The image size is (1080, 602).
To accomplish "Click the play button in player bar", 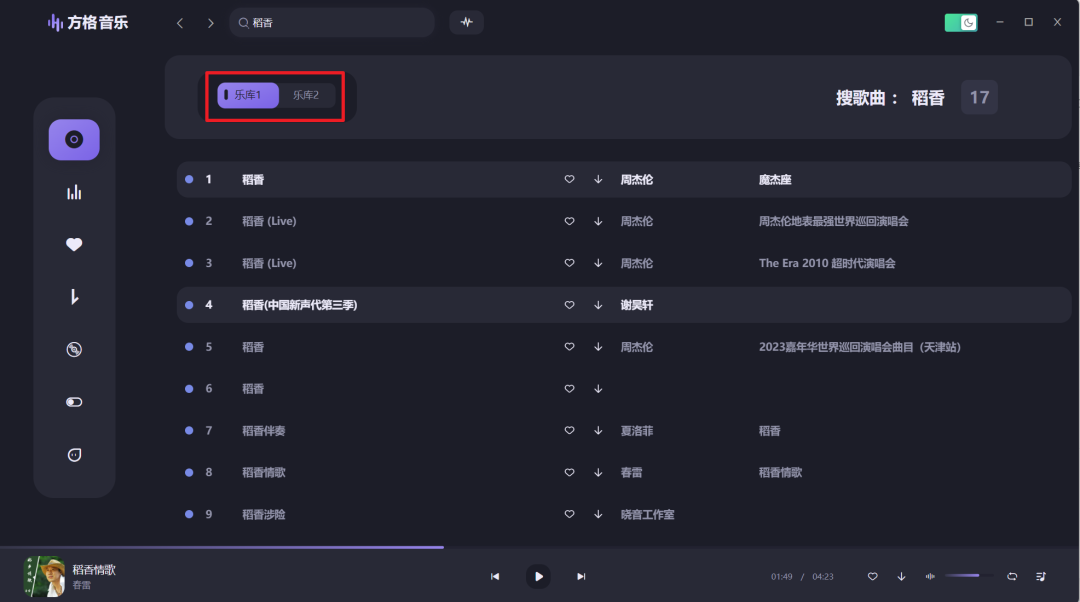I will pos(539,577).
